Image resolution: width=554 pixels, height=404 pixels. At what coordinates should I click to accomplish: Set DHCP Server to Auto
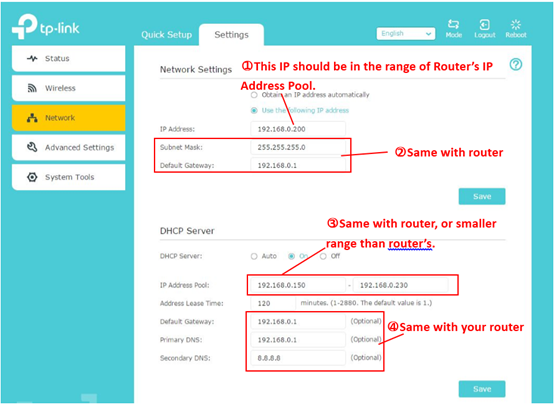click(x=254, y=256)
